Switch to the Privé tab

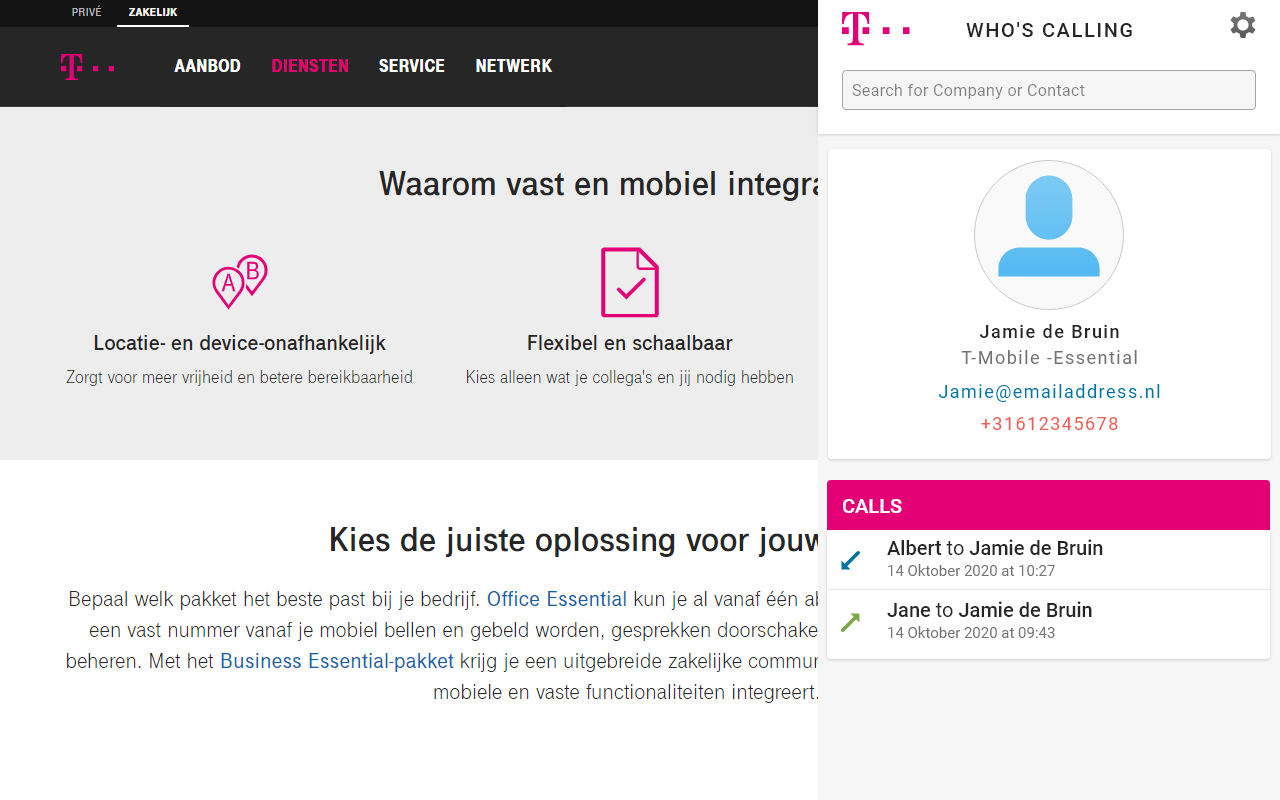(x=87, y=13)
